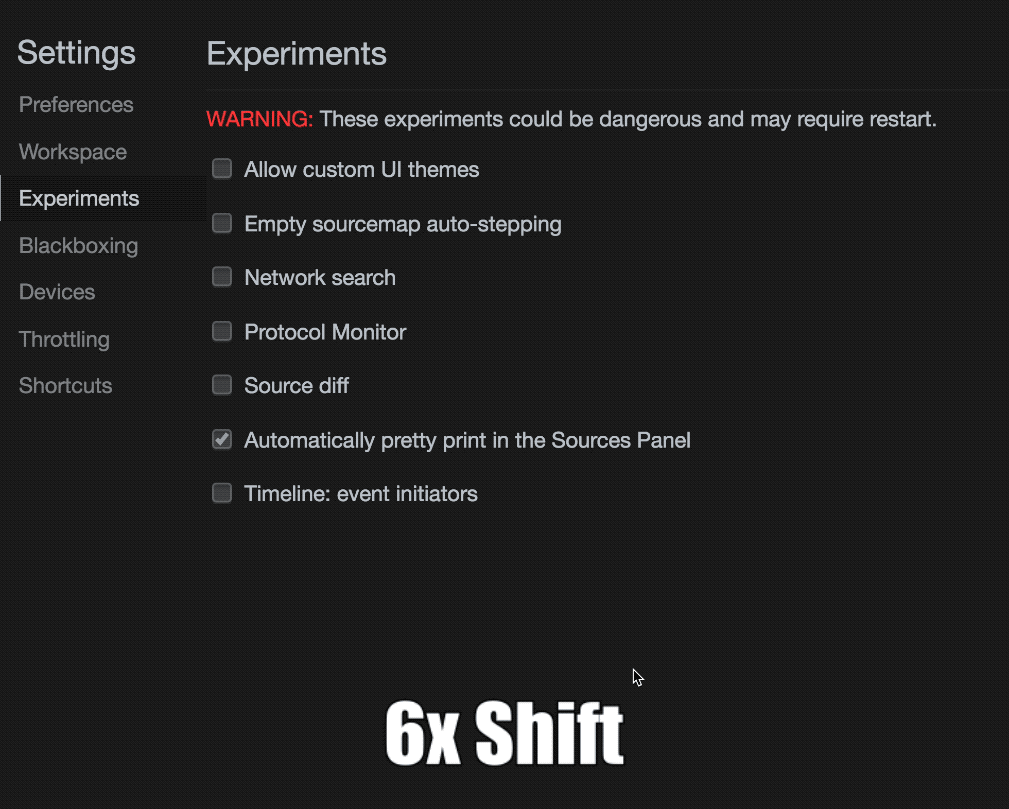Click the 'Protocol Monitor' label text
The width and height of the screenshot is (1009, 809).
(x=325, y=332)
